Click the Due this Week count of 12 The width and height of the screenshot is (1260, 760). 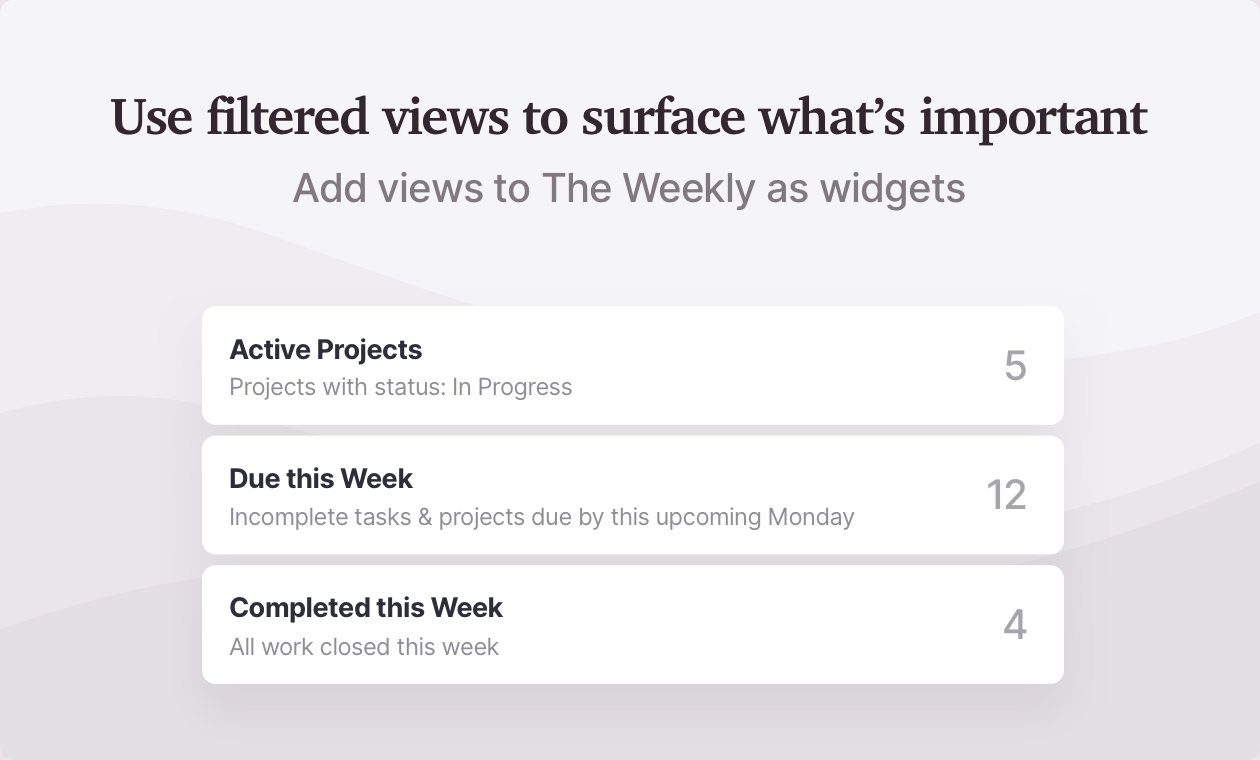pyautogui.click(x=1006, y=495)
